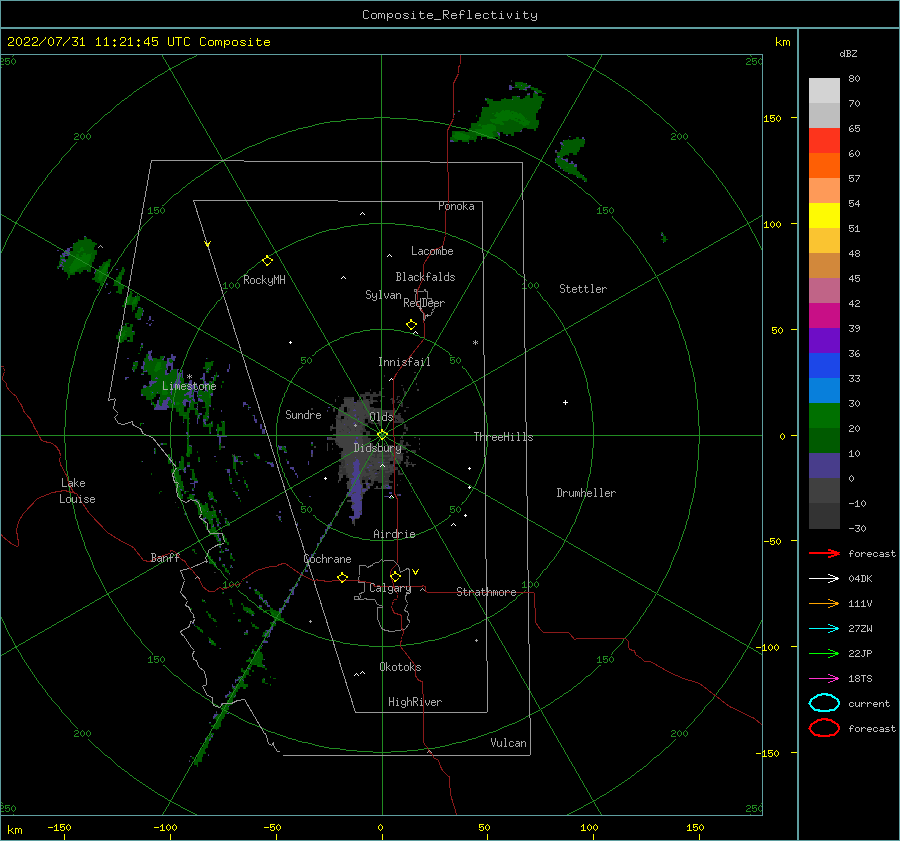Image resolution: width=900 pixels, height=841 pixels.
Task: Click the red forecast ellipse icon
Action: (824, 728)
